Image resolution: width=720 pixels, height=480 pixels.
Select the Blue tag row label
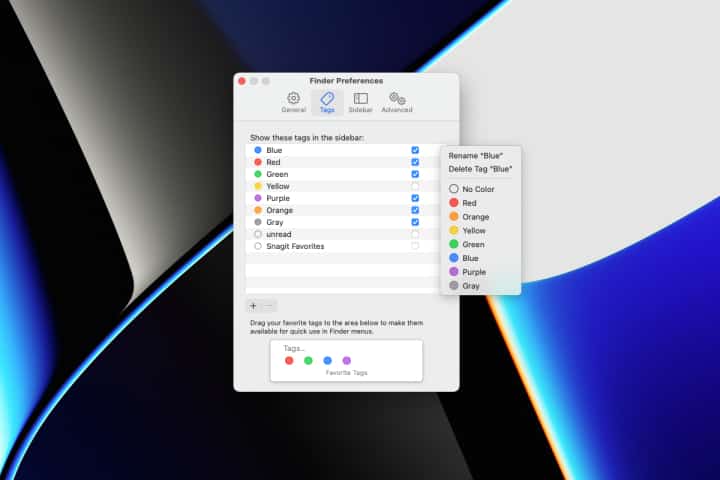point(274,150)
